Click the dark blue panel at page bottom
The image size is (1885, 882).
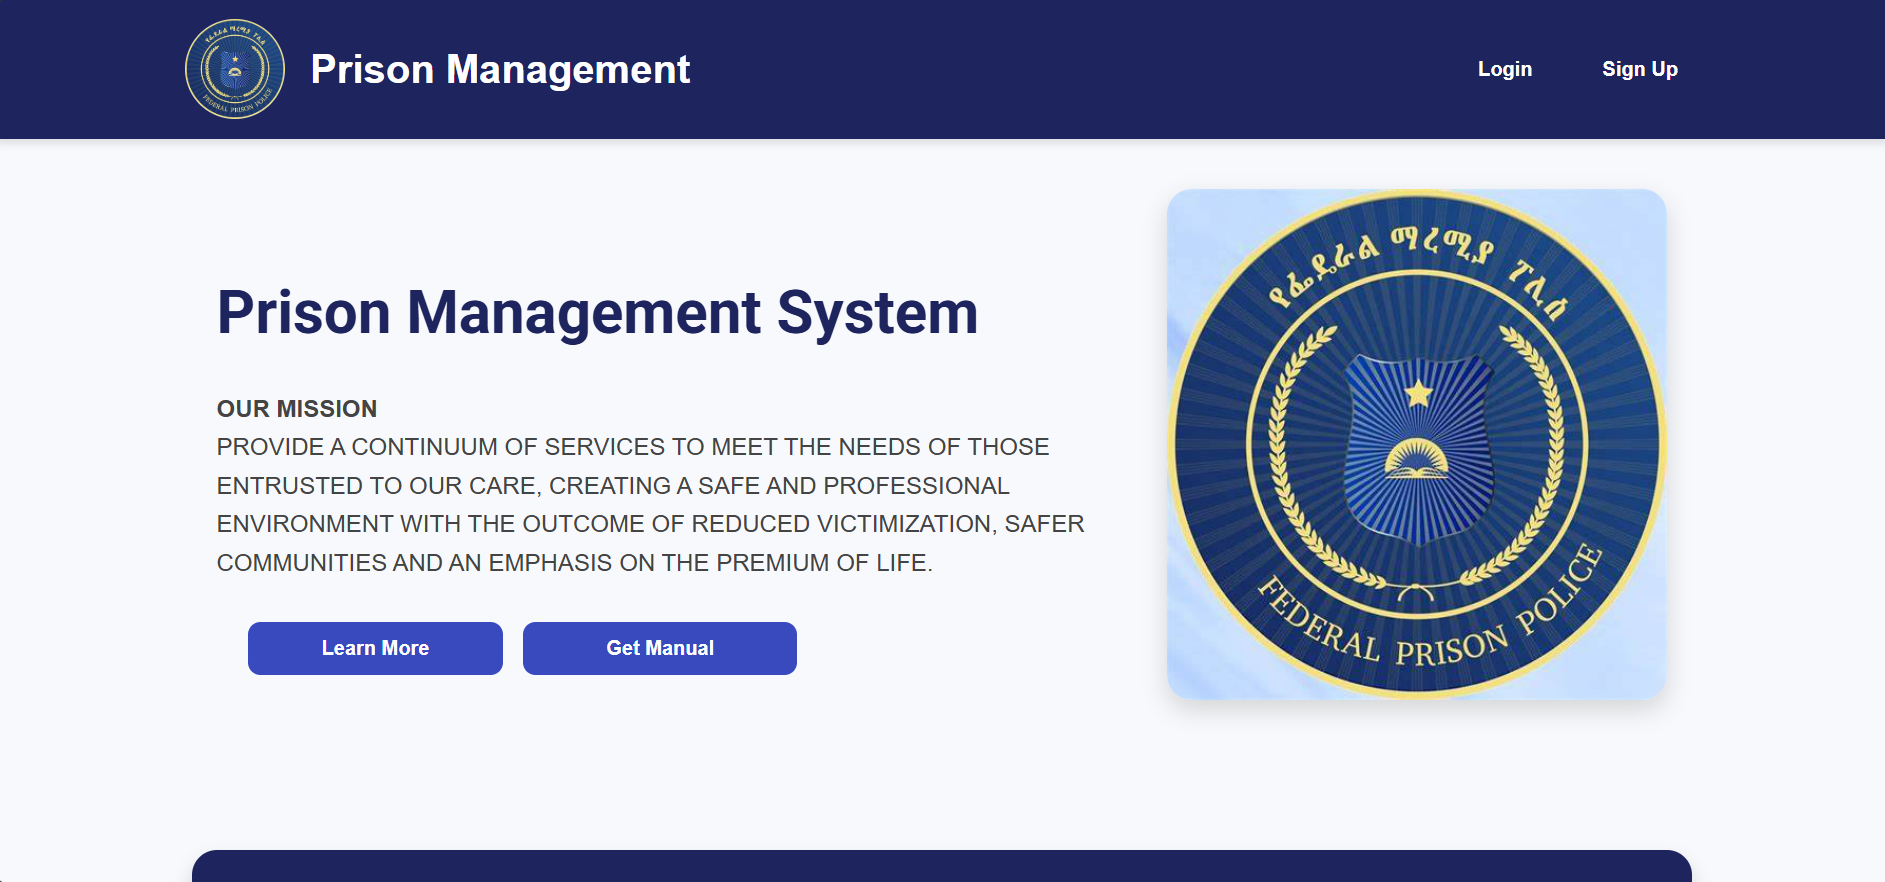[940, 866]
